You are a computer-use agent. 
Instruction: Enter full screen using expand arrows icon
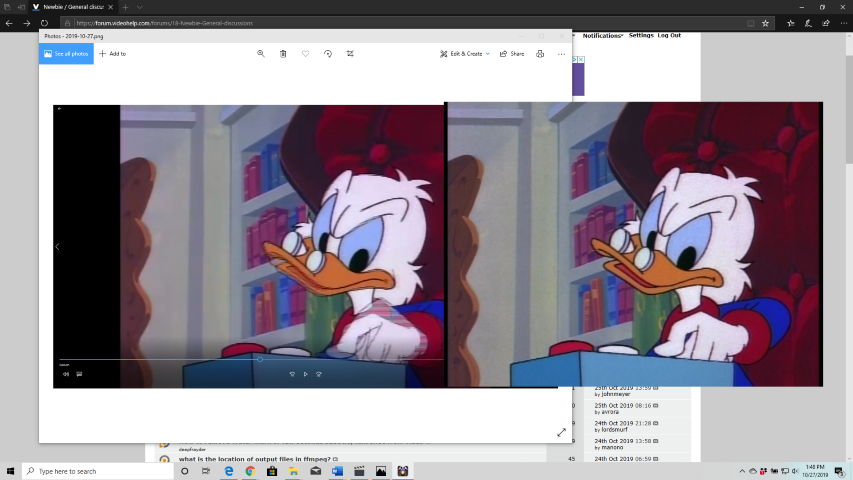coord(561,432)
